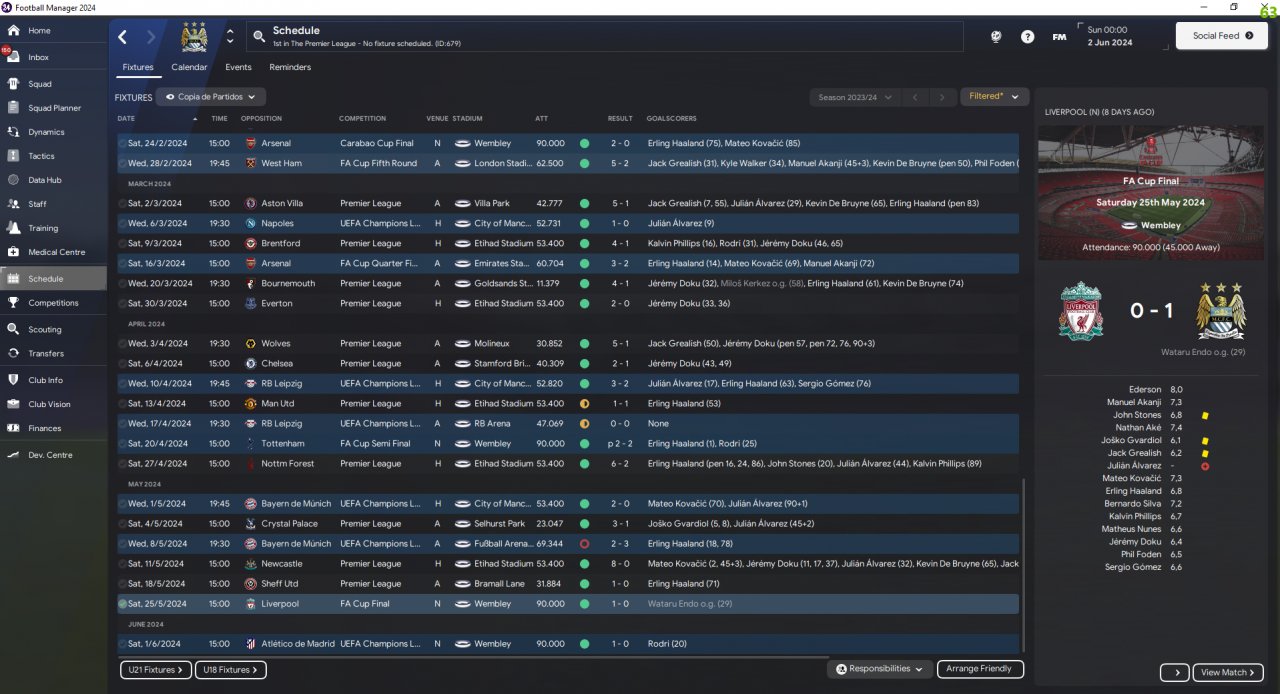Switch to the Reminders tab
Screen dimensions: 1280x694
click(290, 67)
